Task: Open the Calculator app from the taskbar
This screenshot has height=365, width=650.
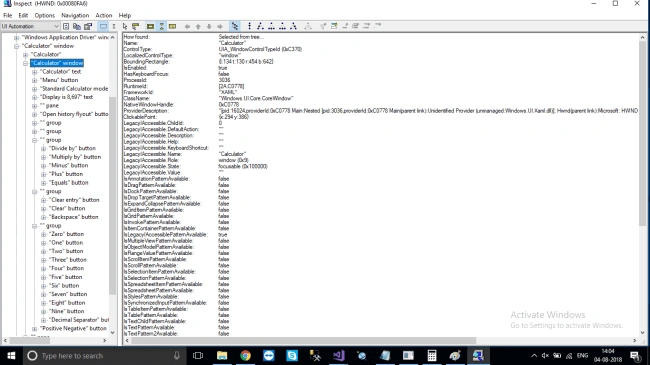Action: point(432,356)
